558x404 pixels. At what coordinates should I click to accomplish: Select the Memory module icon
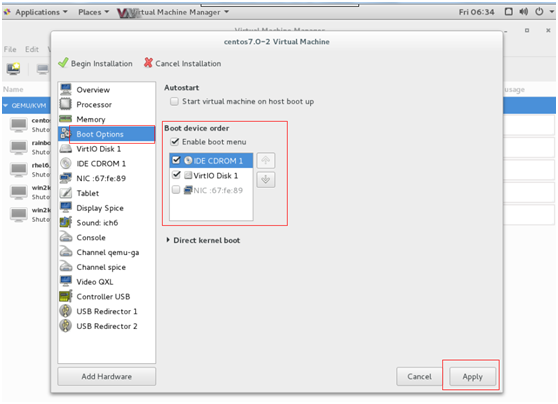click(x=66, y=119)
